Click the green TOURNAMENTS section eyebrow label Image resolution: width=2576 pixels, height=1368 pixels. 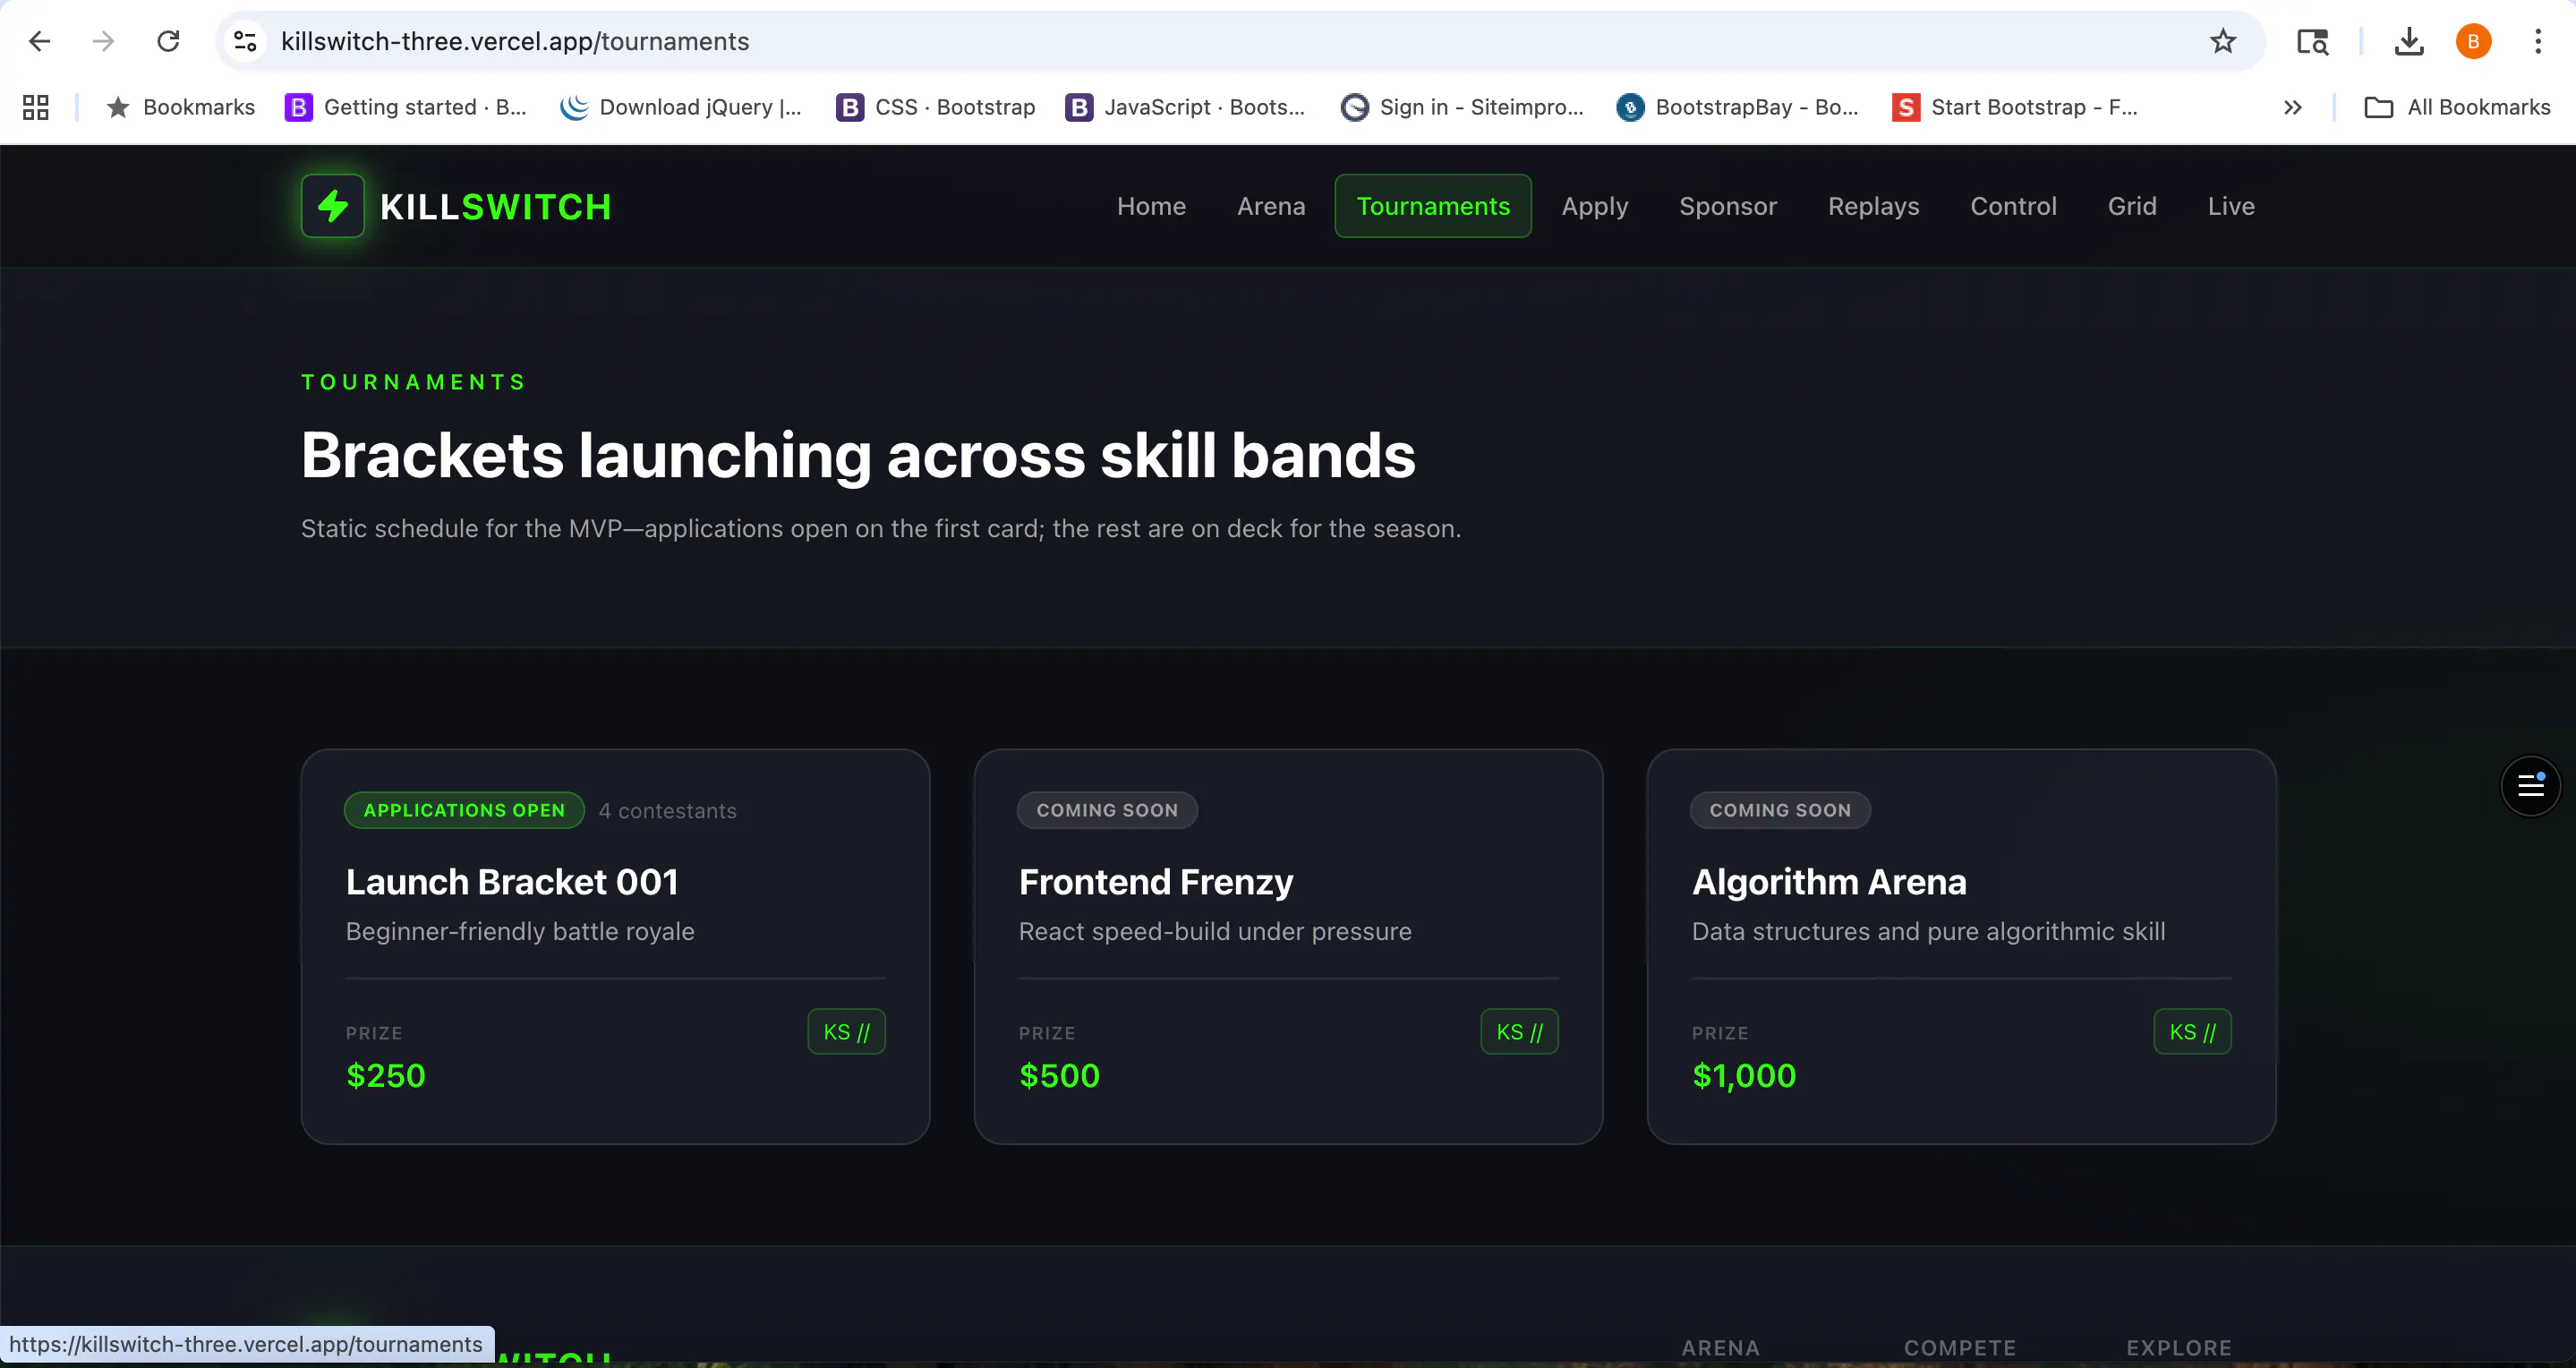click(x=414, y=382)
